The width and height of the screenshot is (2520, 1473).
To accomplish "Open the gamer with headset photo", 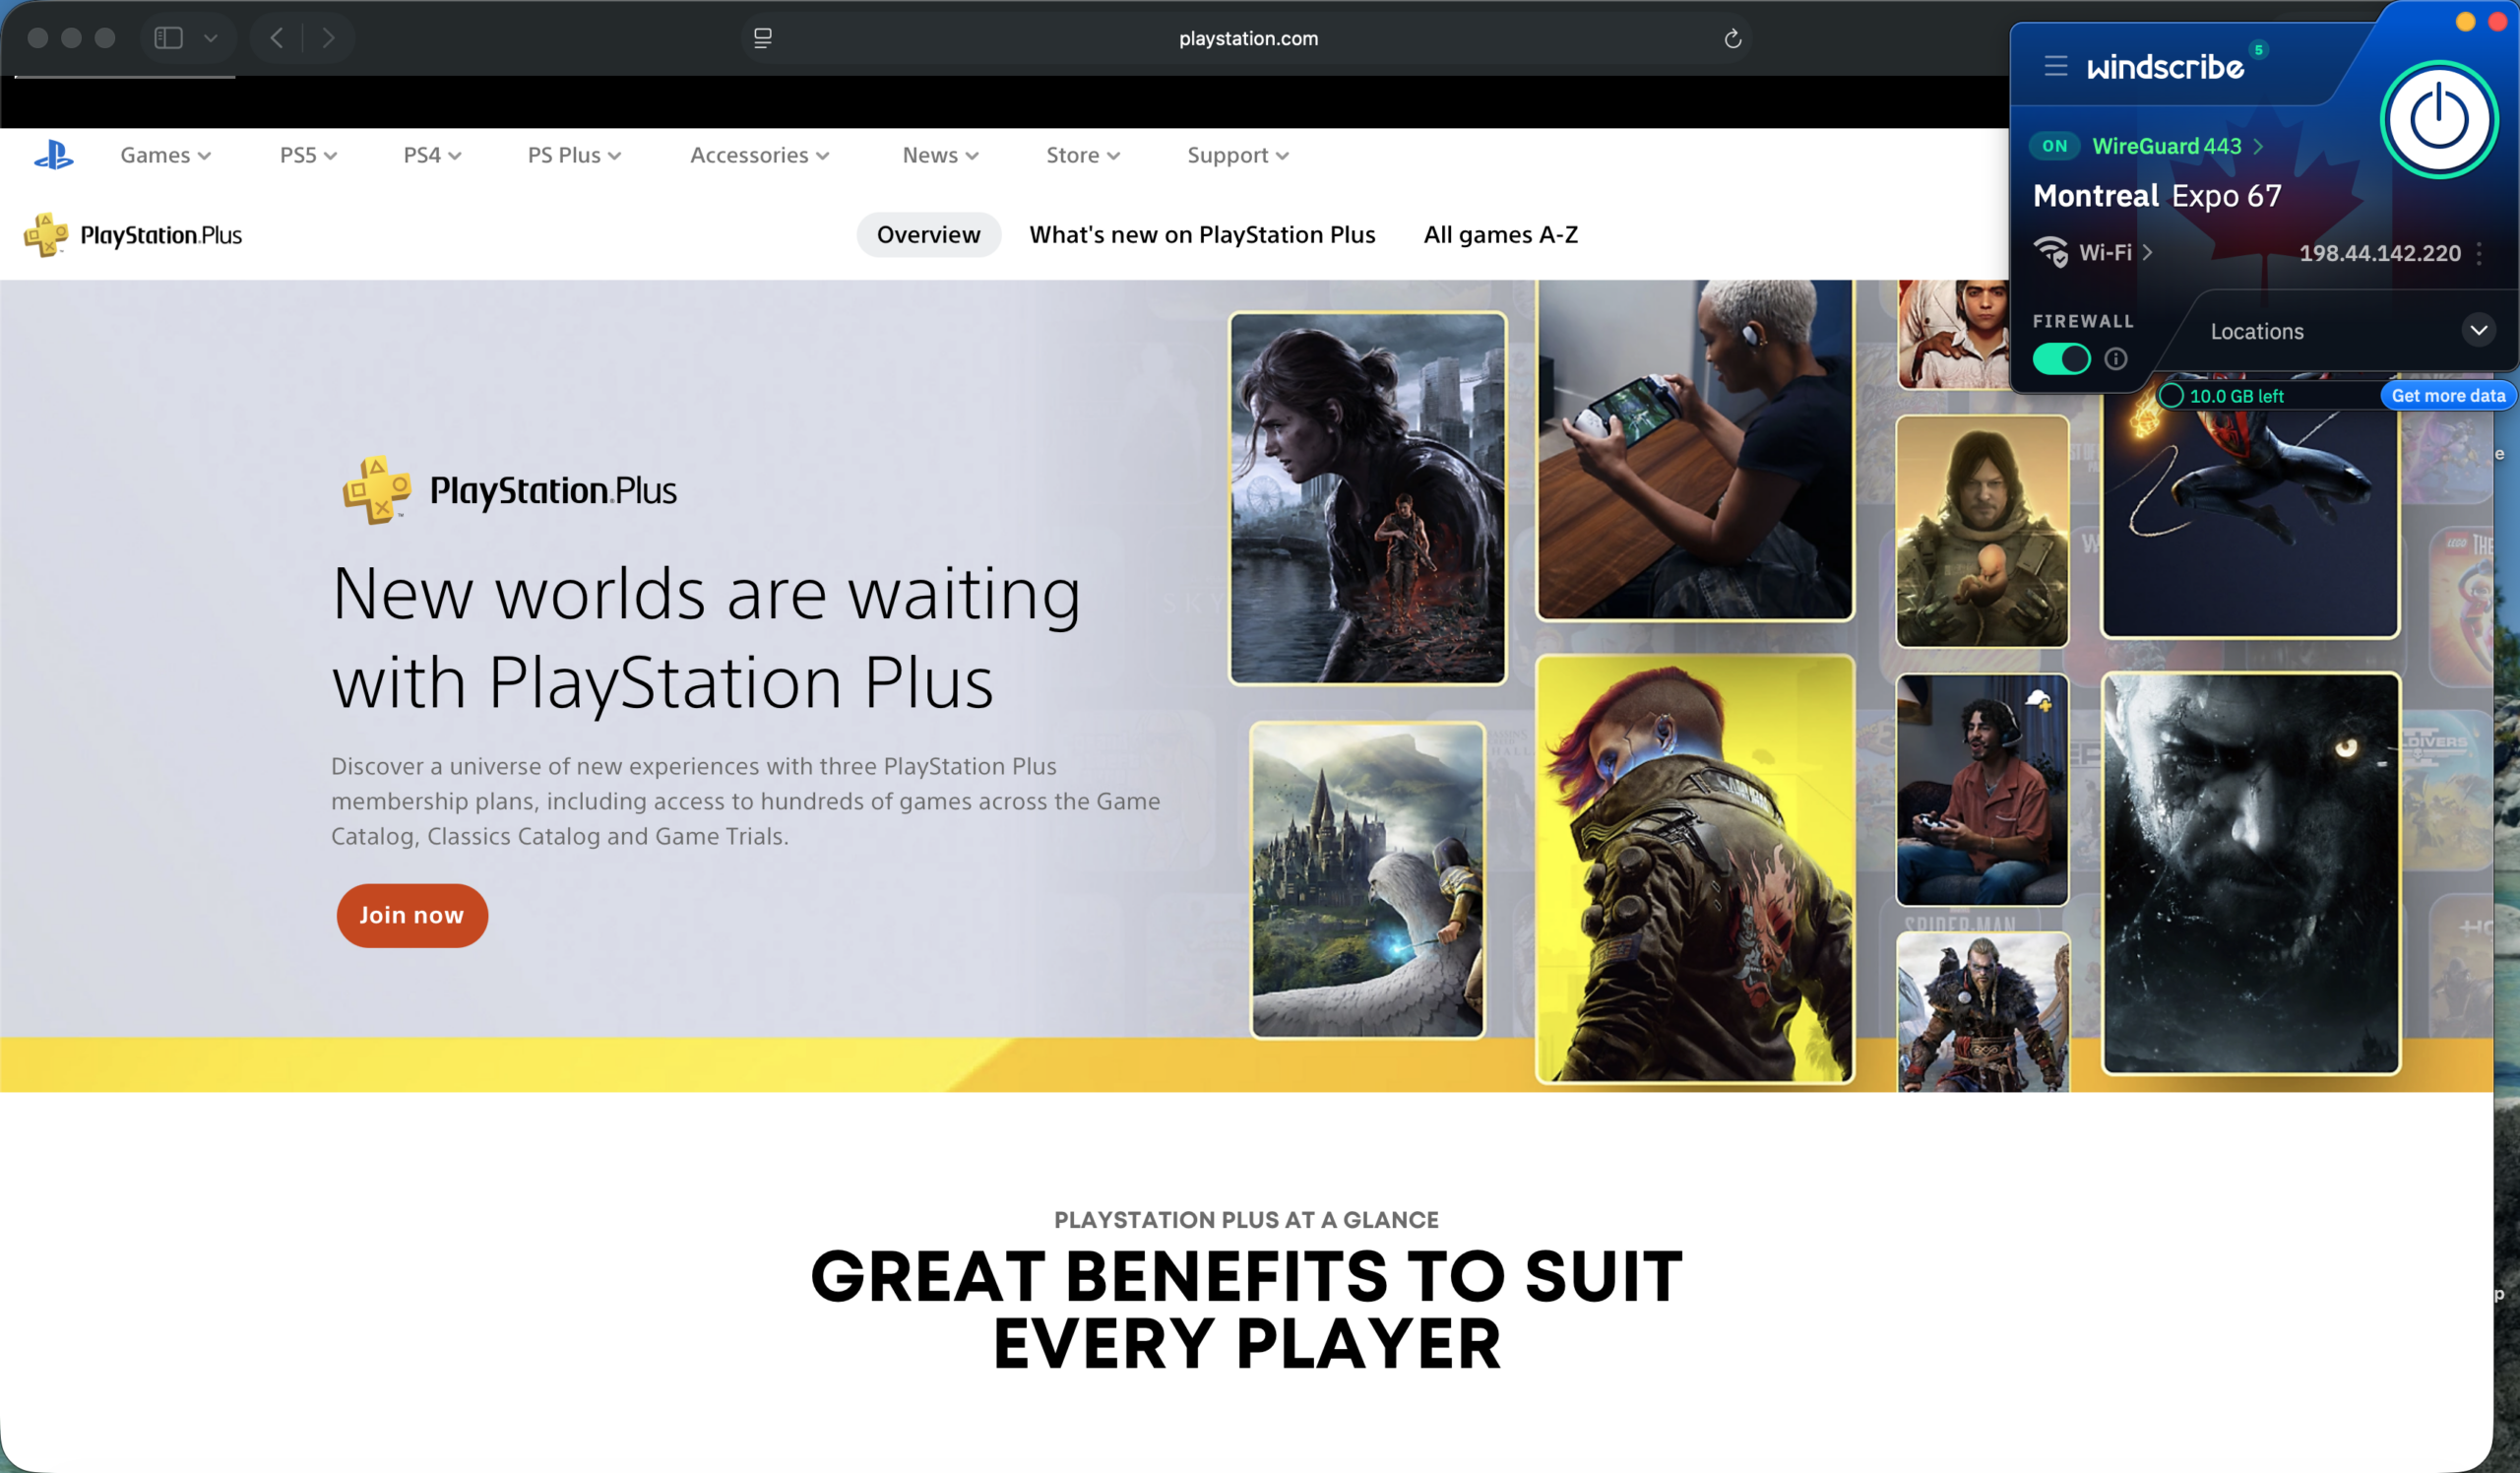I will [x=1982, y=789].
